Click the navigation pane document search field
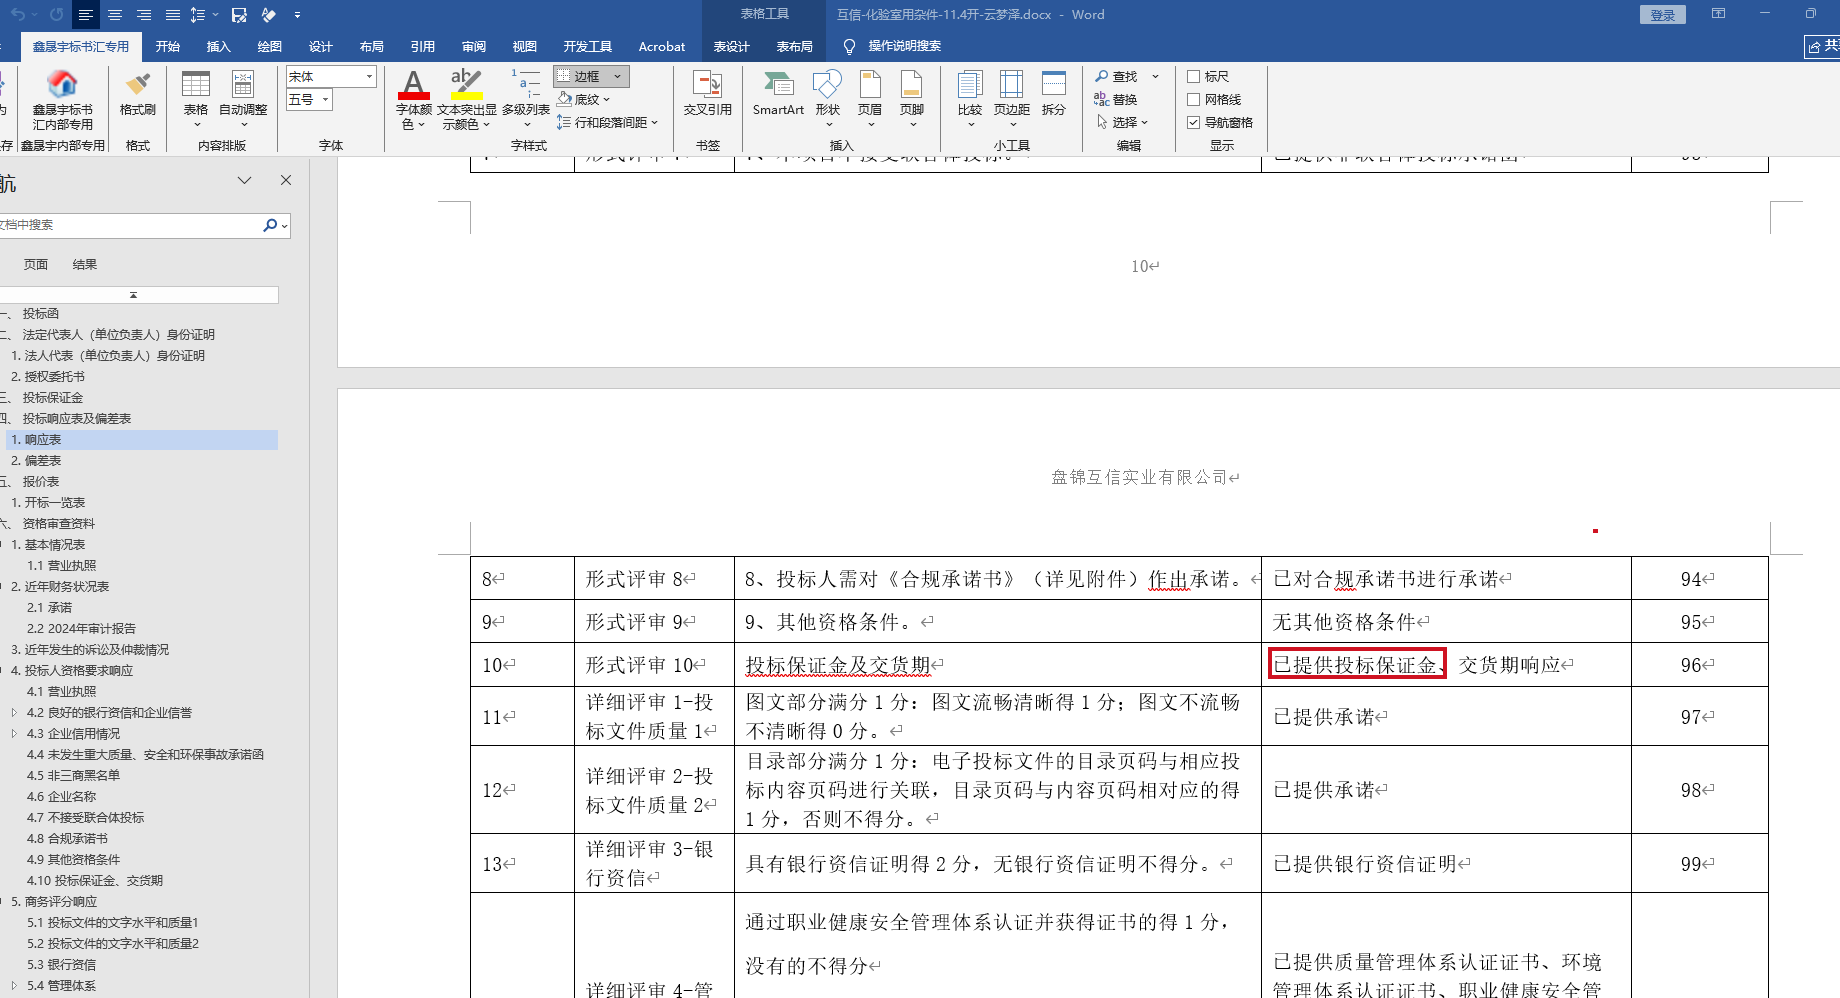Screen dimensions: 1840x998 [x=130, y=225]
